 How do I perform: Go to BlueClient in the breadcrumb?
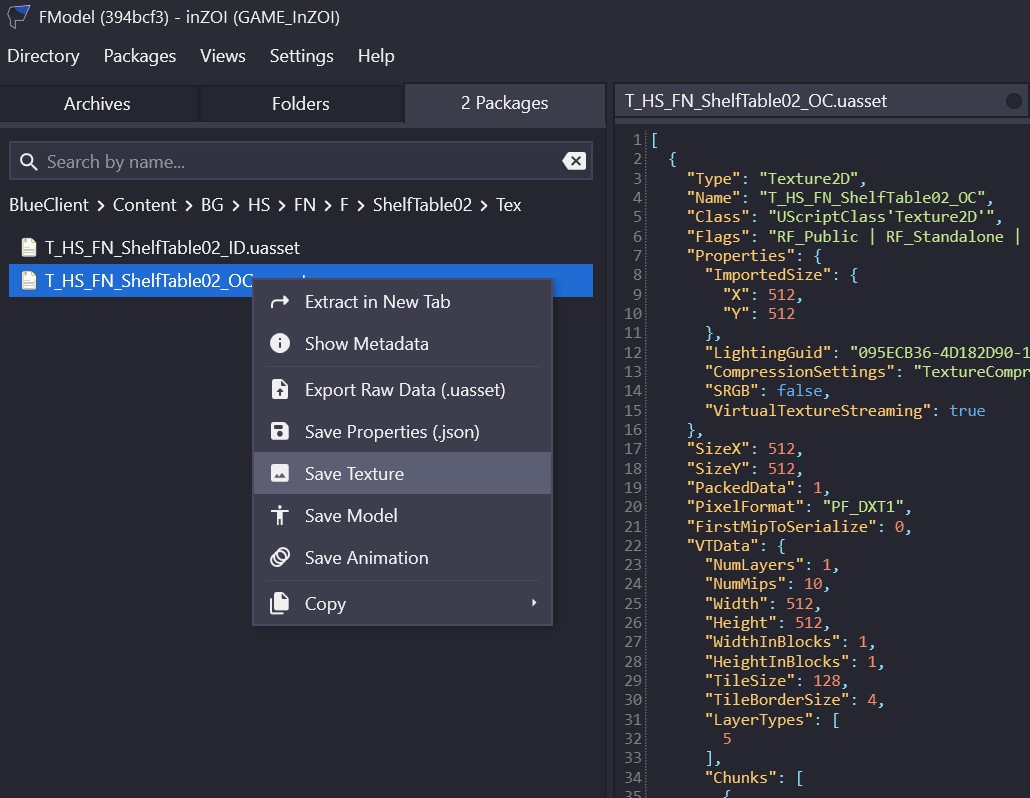(49, 205)
